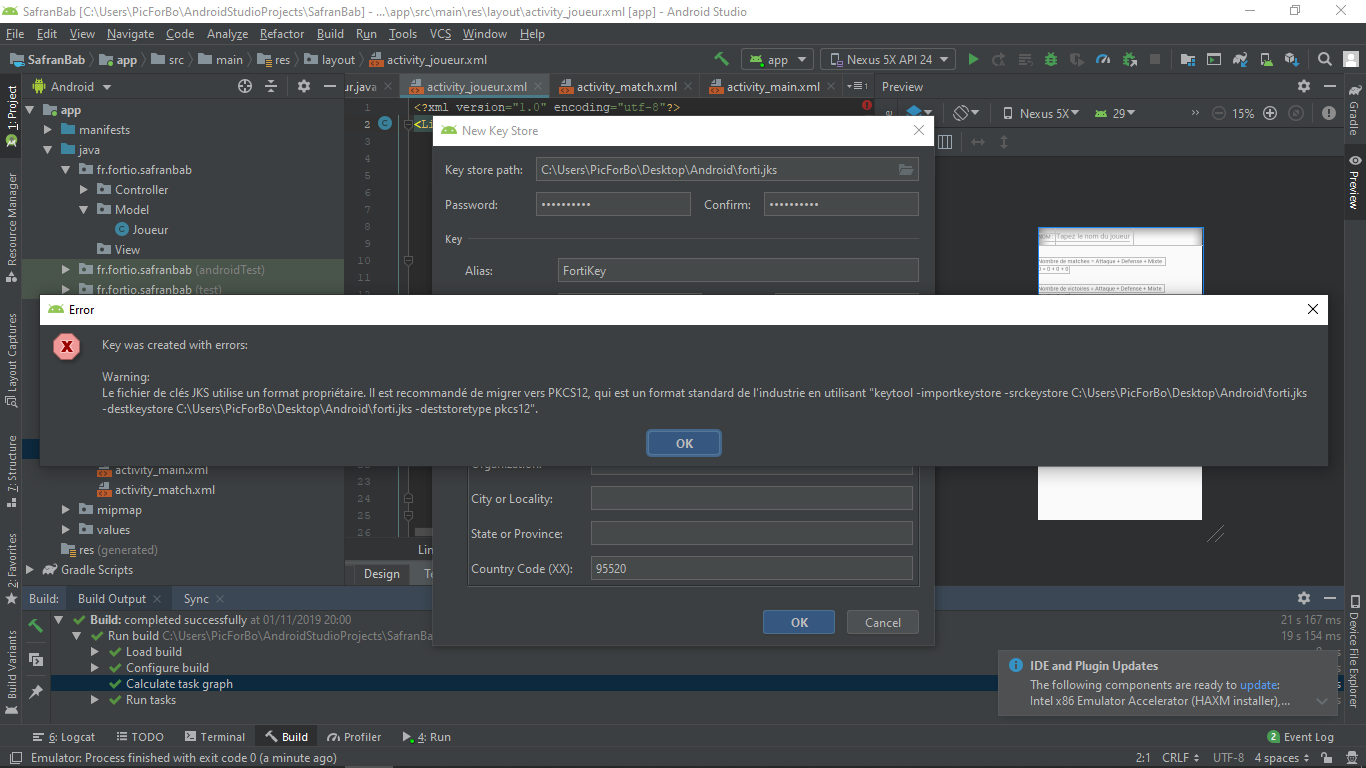Click OK in the Error dialog

[685, 443]
